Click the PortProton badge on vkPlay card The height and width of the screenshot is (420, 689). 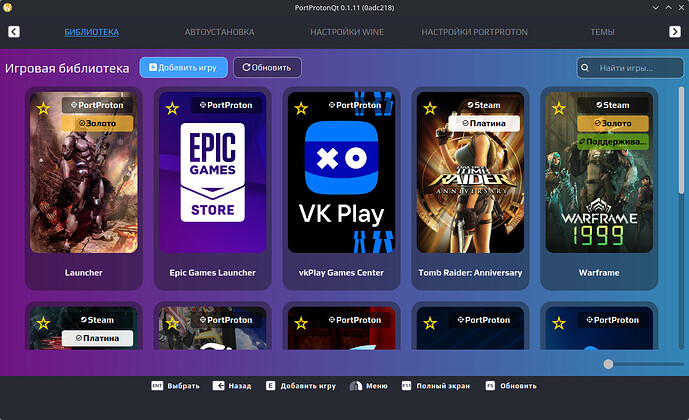[353, 105]
